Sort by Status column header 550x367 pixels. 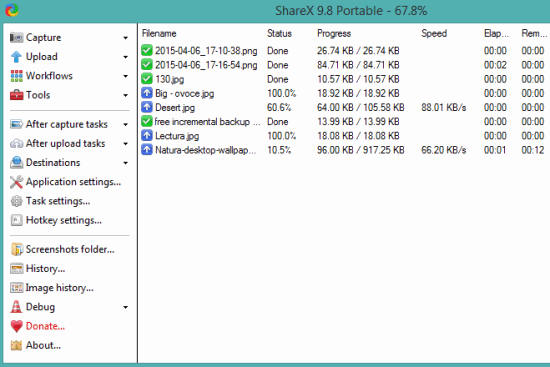tap(279, 33)
